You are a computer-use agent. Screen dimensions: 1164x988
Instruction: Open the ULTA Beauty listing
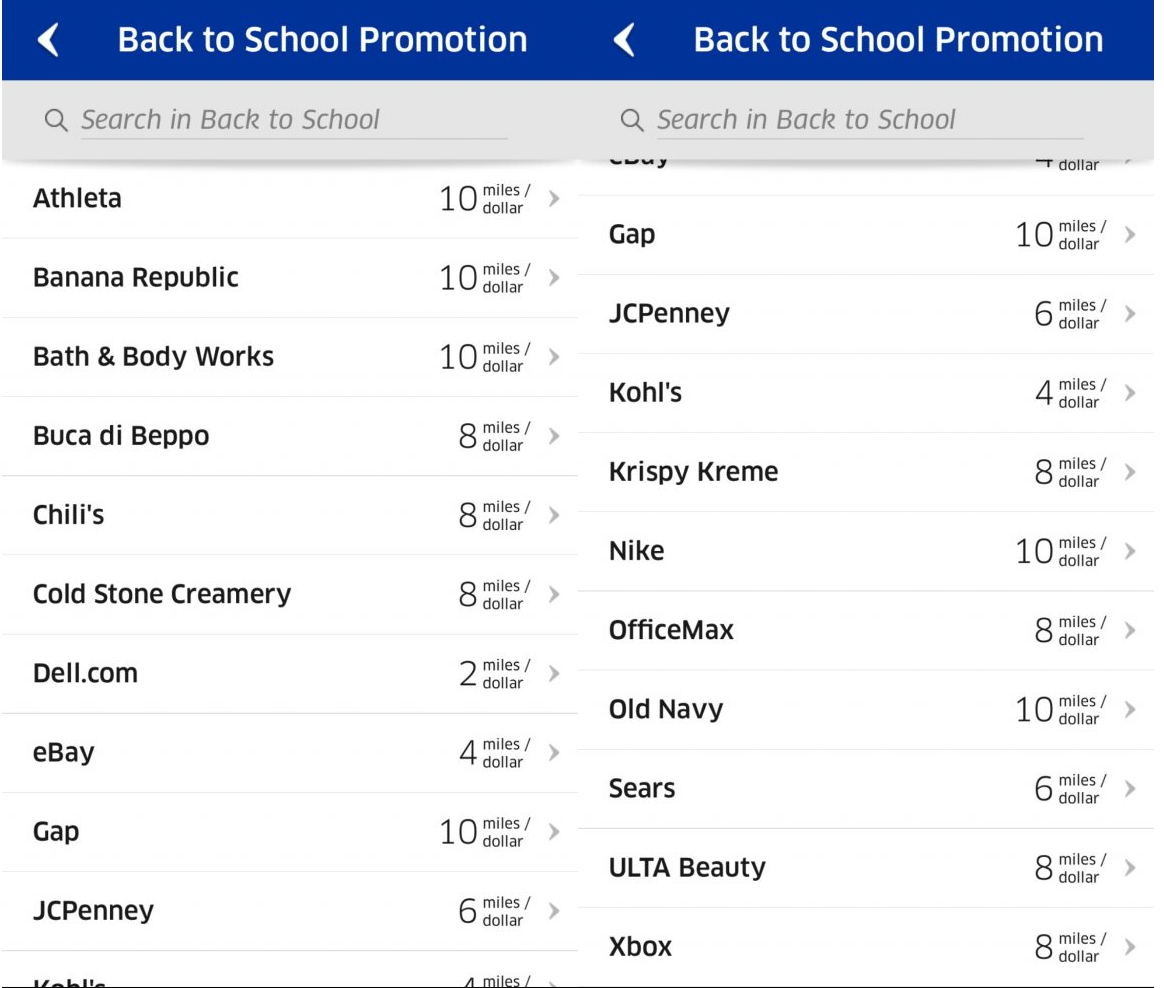coord(687,867)
